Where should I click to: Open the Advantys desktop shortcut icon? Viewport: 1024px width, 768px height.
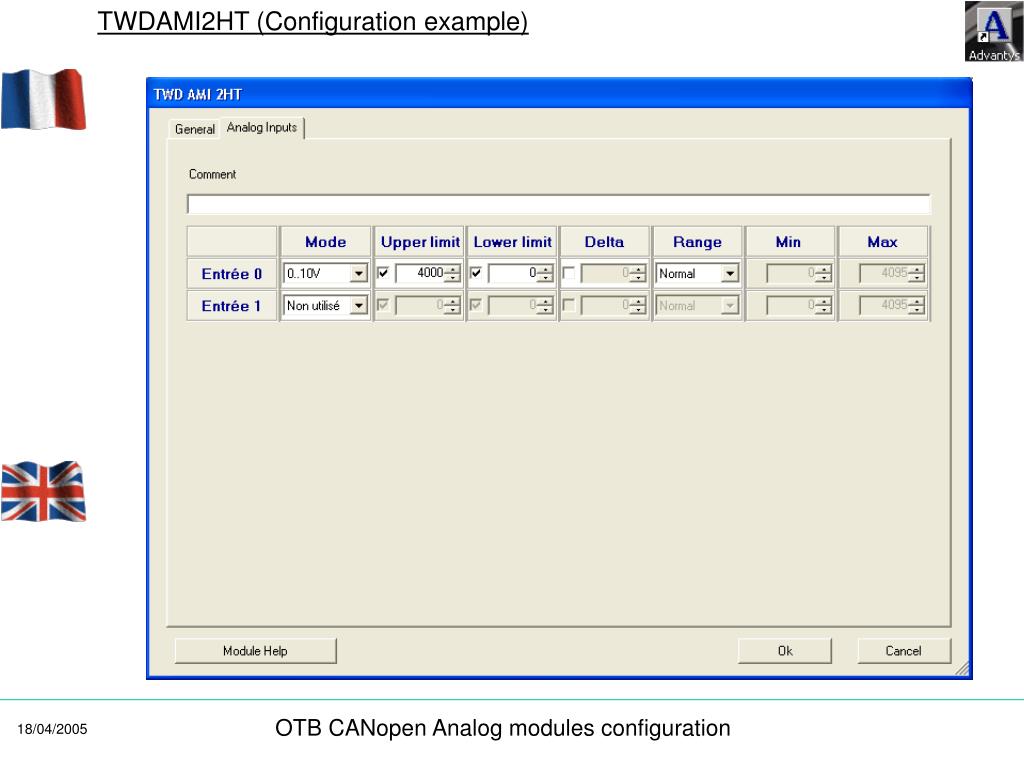pos(994,31)
